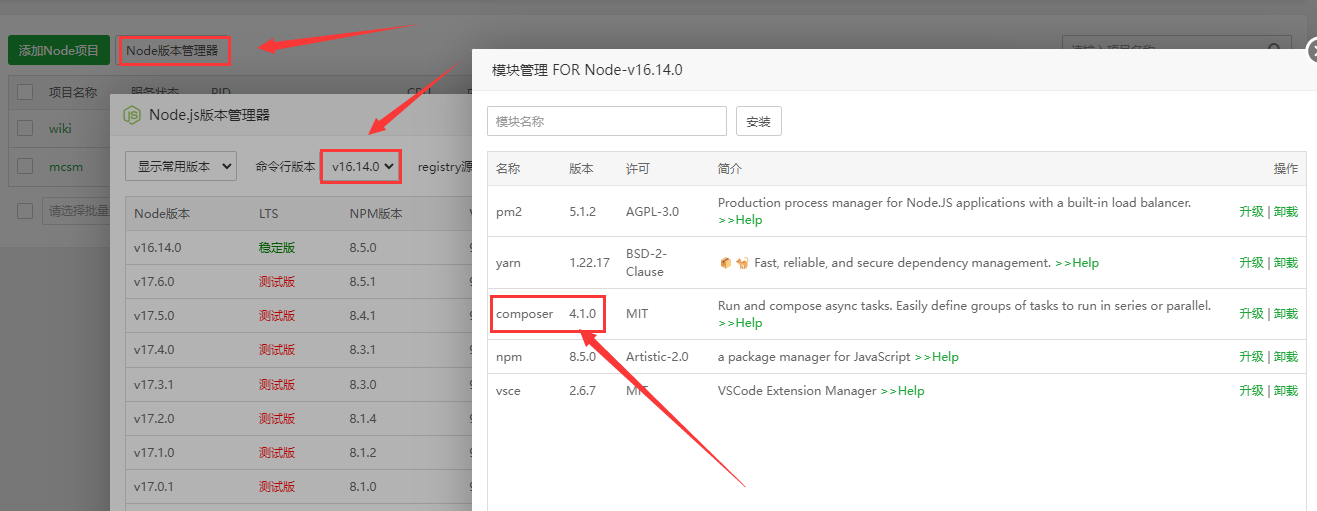Screen dimensions: 1317x511
Task: Open the mcsm project link
Action: (x=64, y=167)
